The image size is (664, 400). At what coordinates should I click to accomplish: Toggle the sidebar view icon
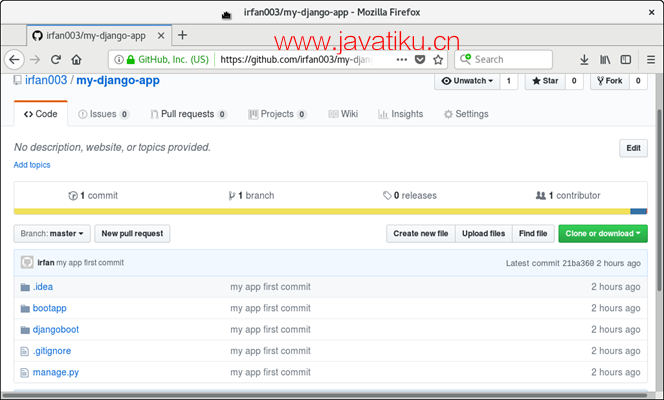click(625, 60)
